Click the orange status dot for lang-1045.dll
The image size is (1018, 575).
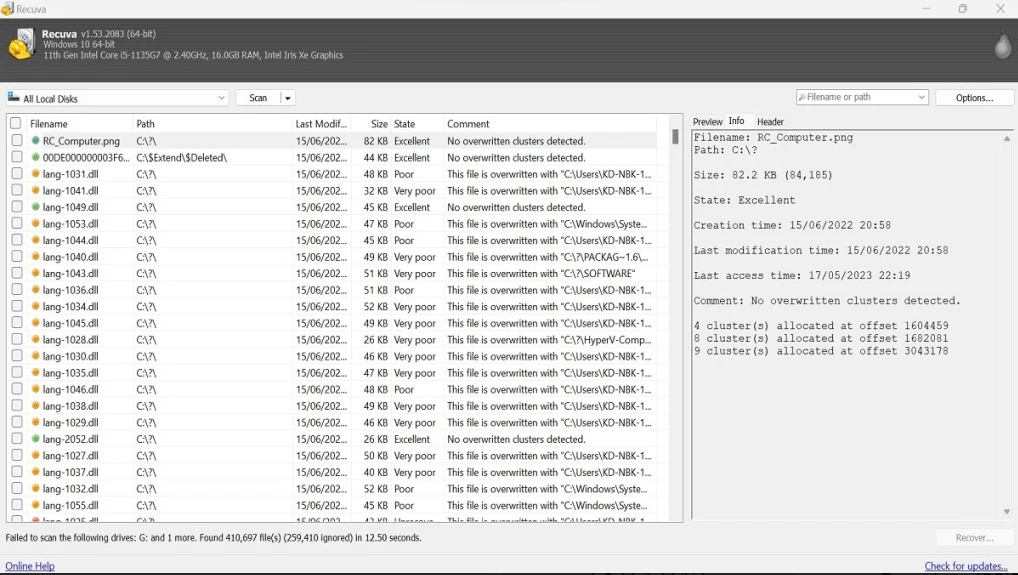click(x=36, y=323)
